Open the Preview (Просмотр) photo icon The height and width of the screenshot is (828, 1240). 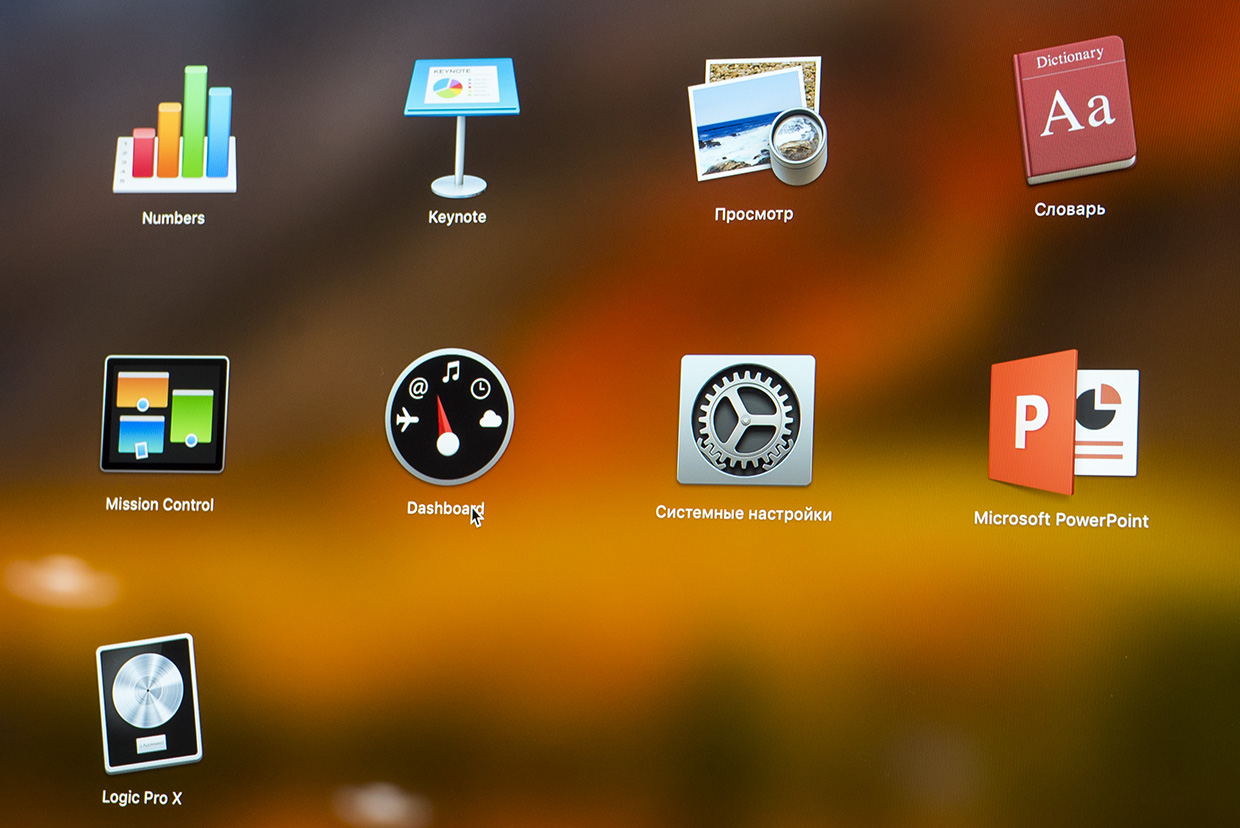pos(757,120)
